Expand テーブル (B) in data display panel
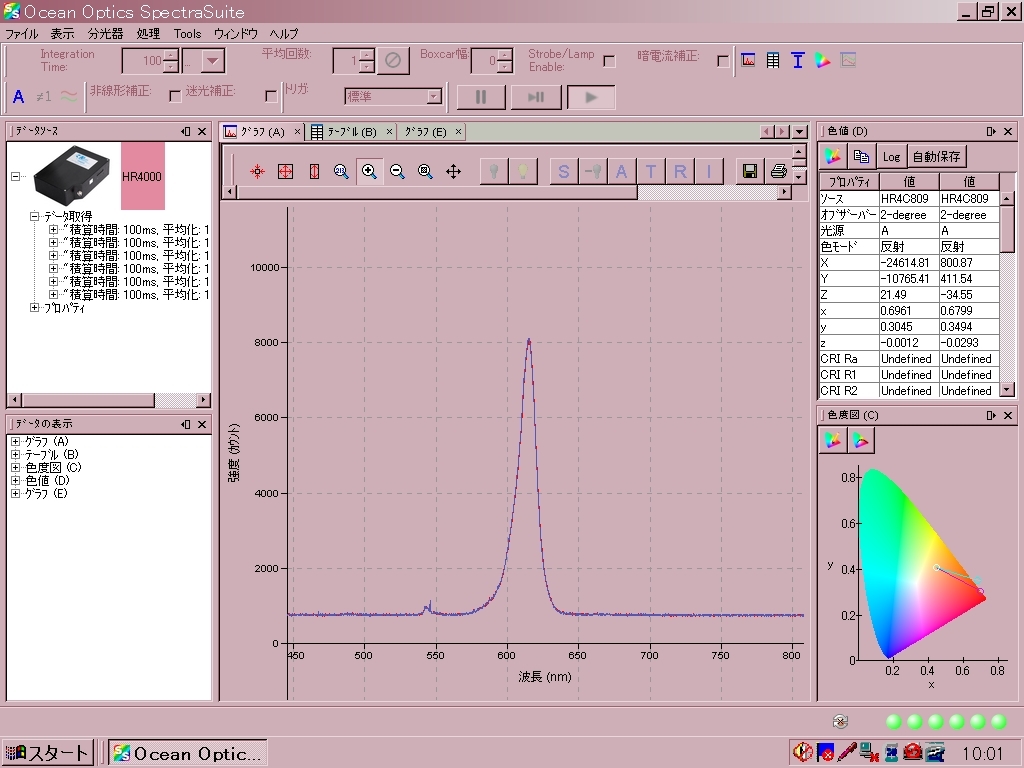The width and height of the screenshot is (1024, 768). [x=16, y=455]
